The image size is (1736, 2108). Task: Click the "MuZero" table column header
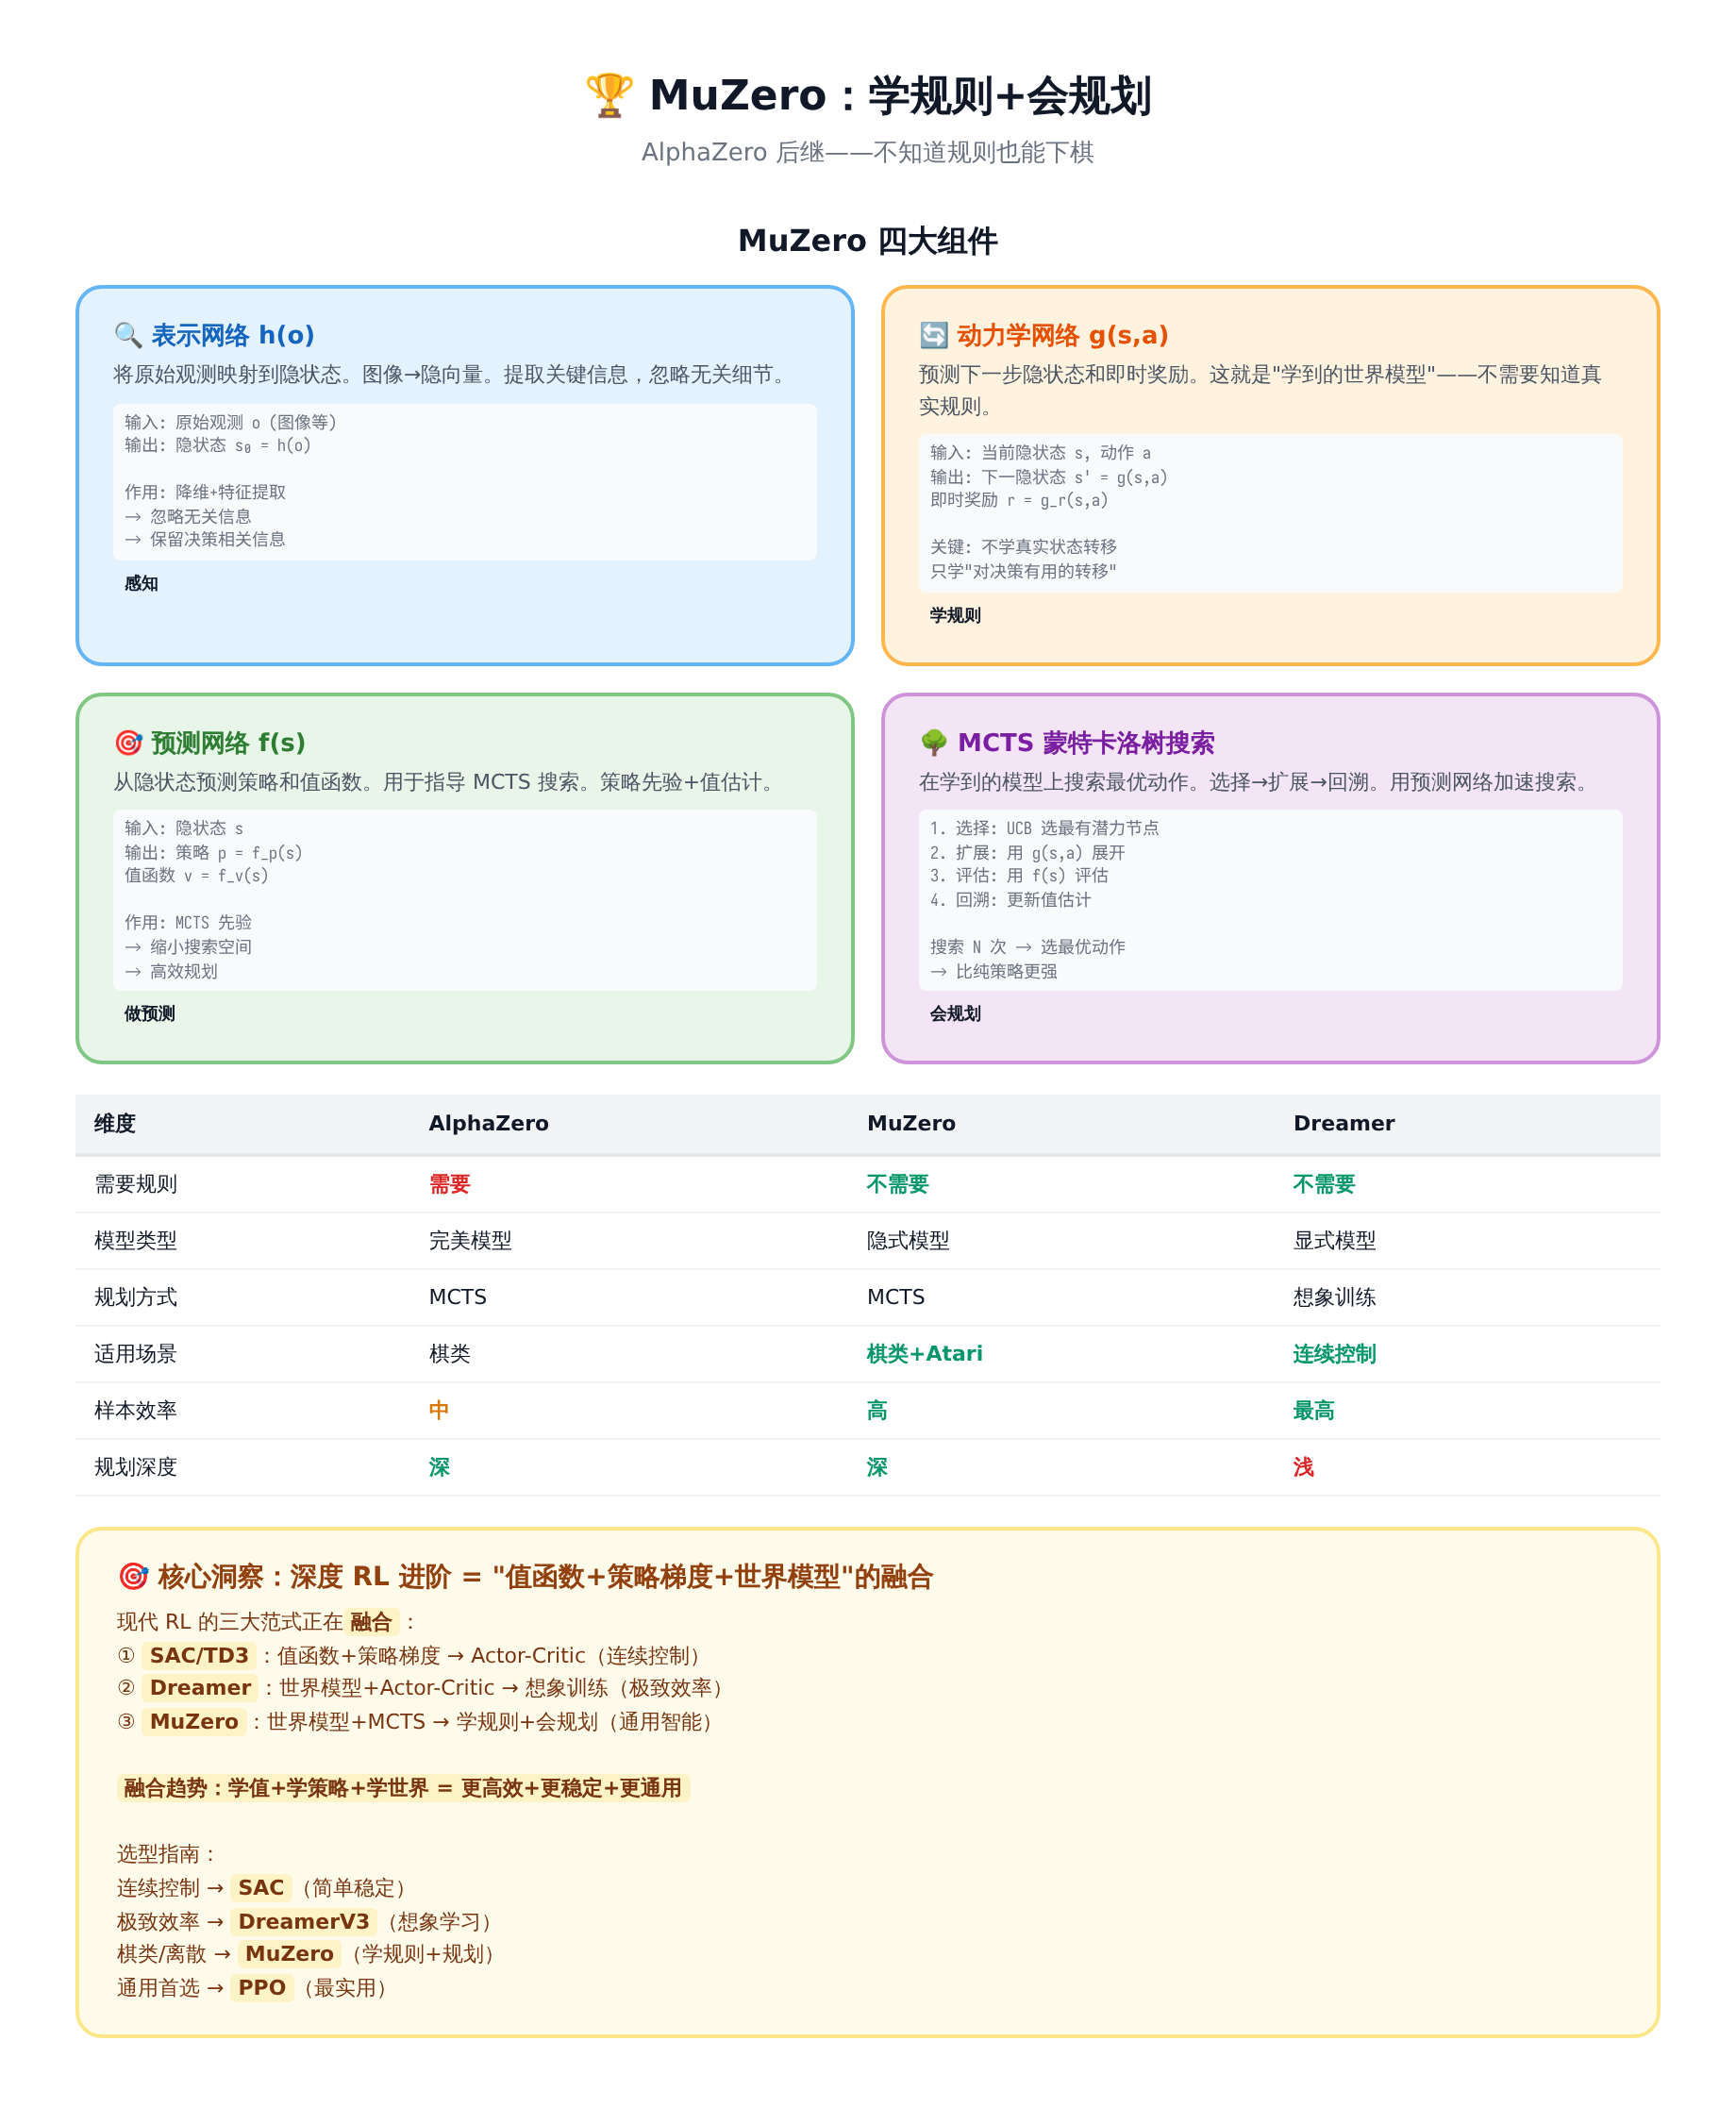[911, 1123]
